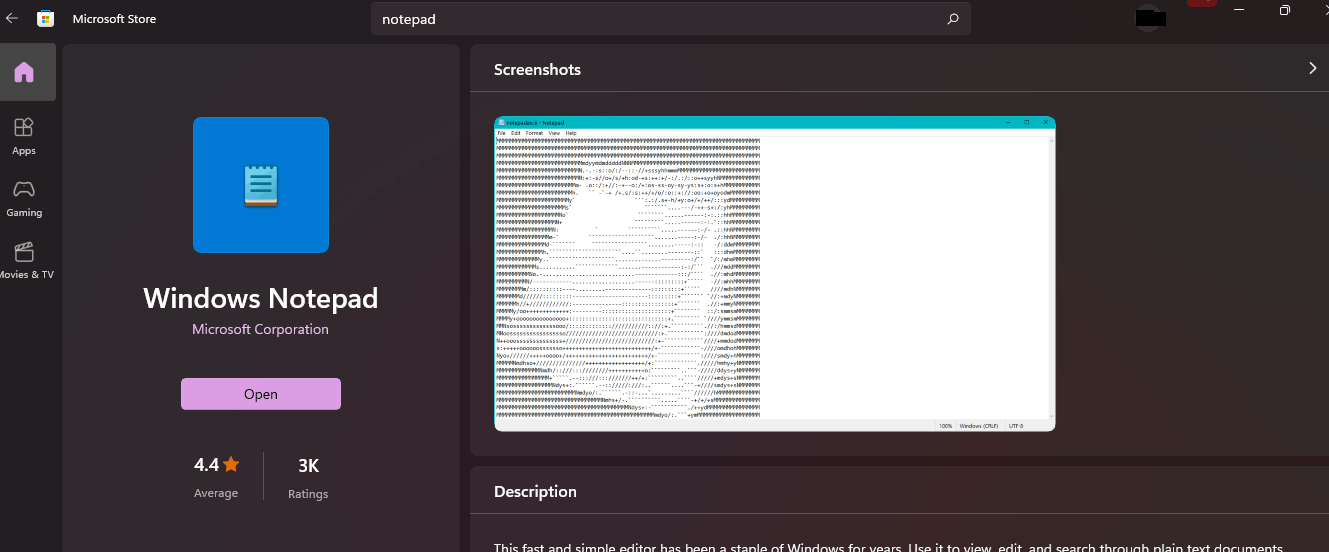Open the Movies & TV section

pos(24,260)
